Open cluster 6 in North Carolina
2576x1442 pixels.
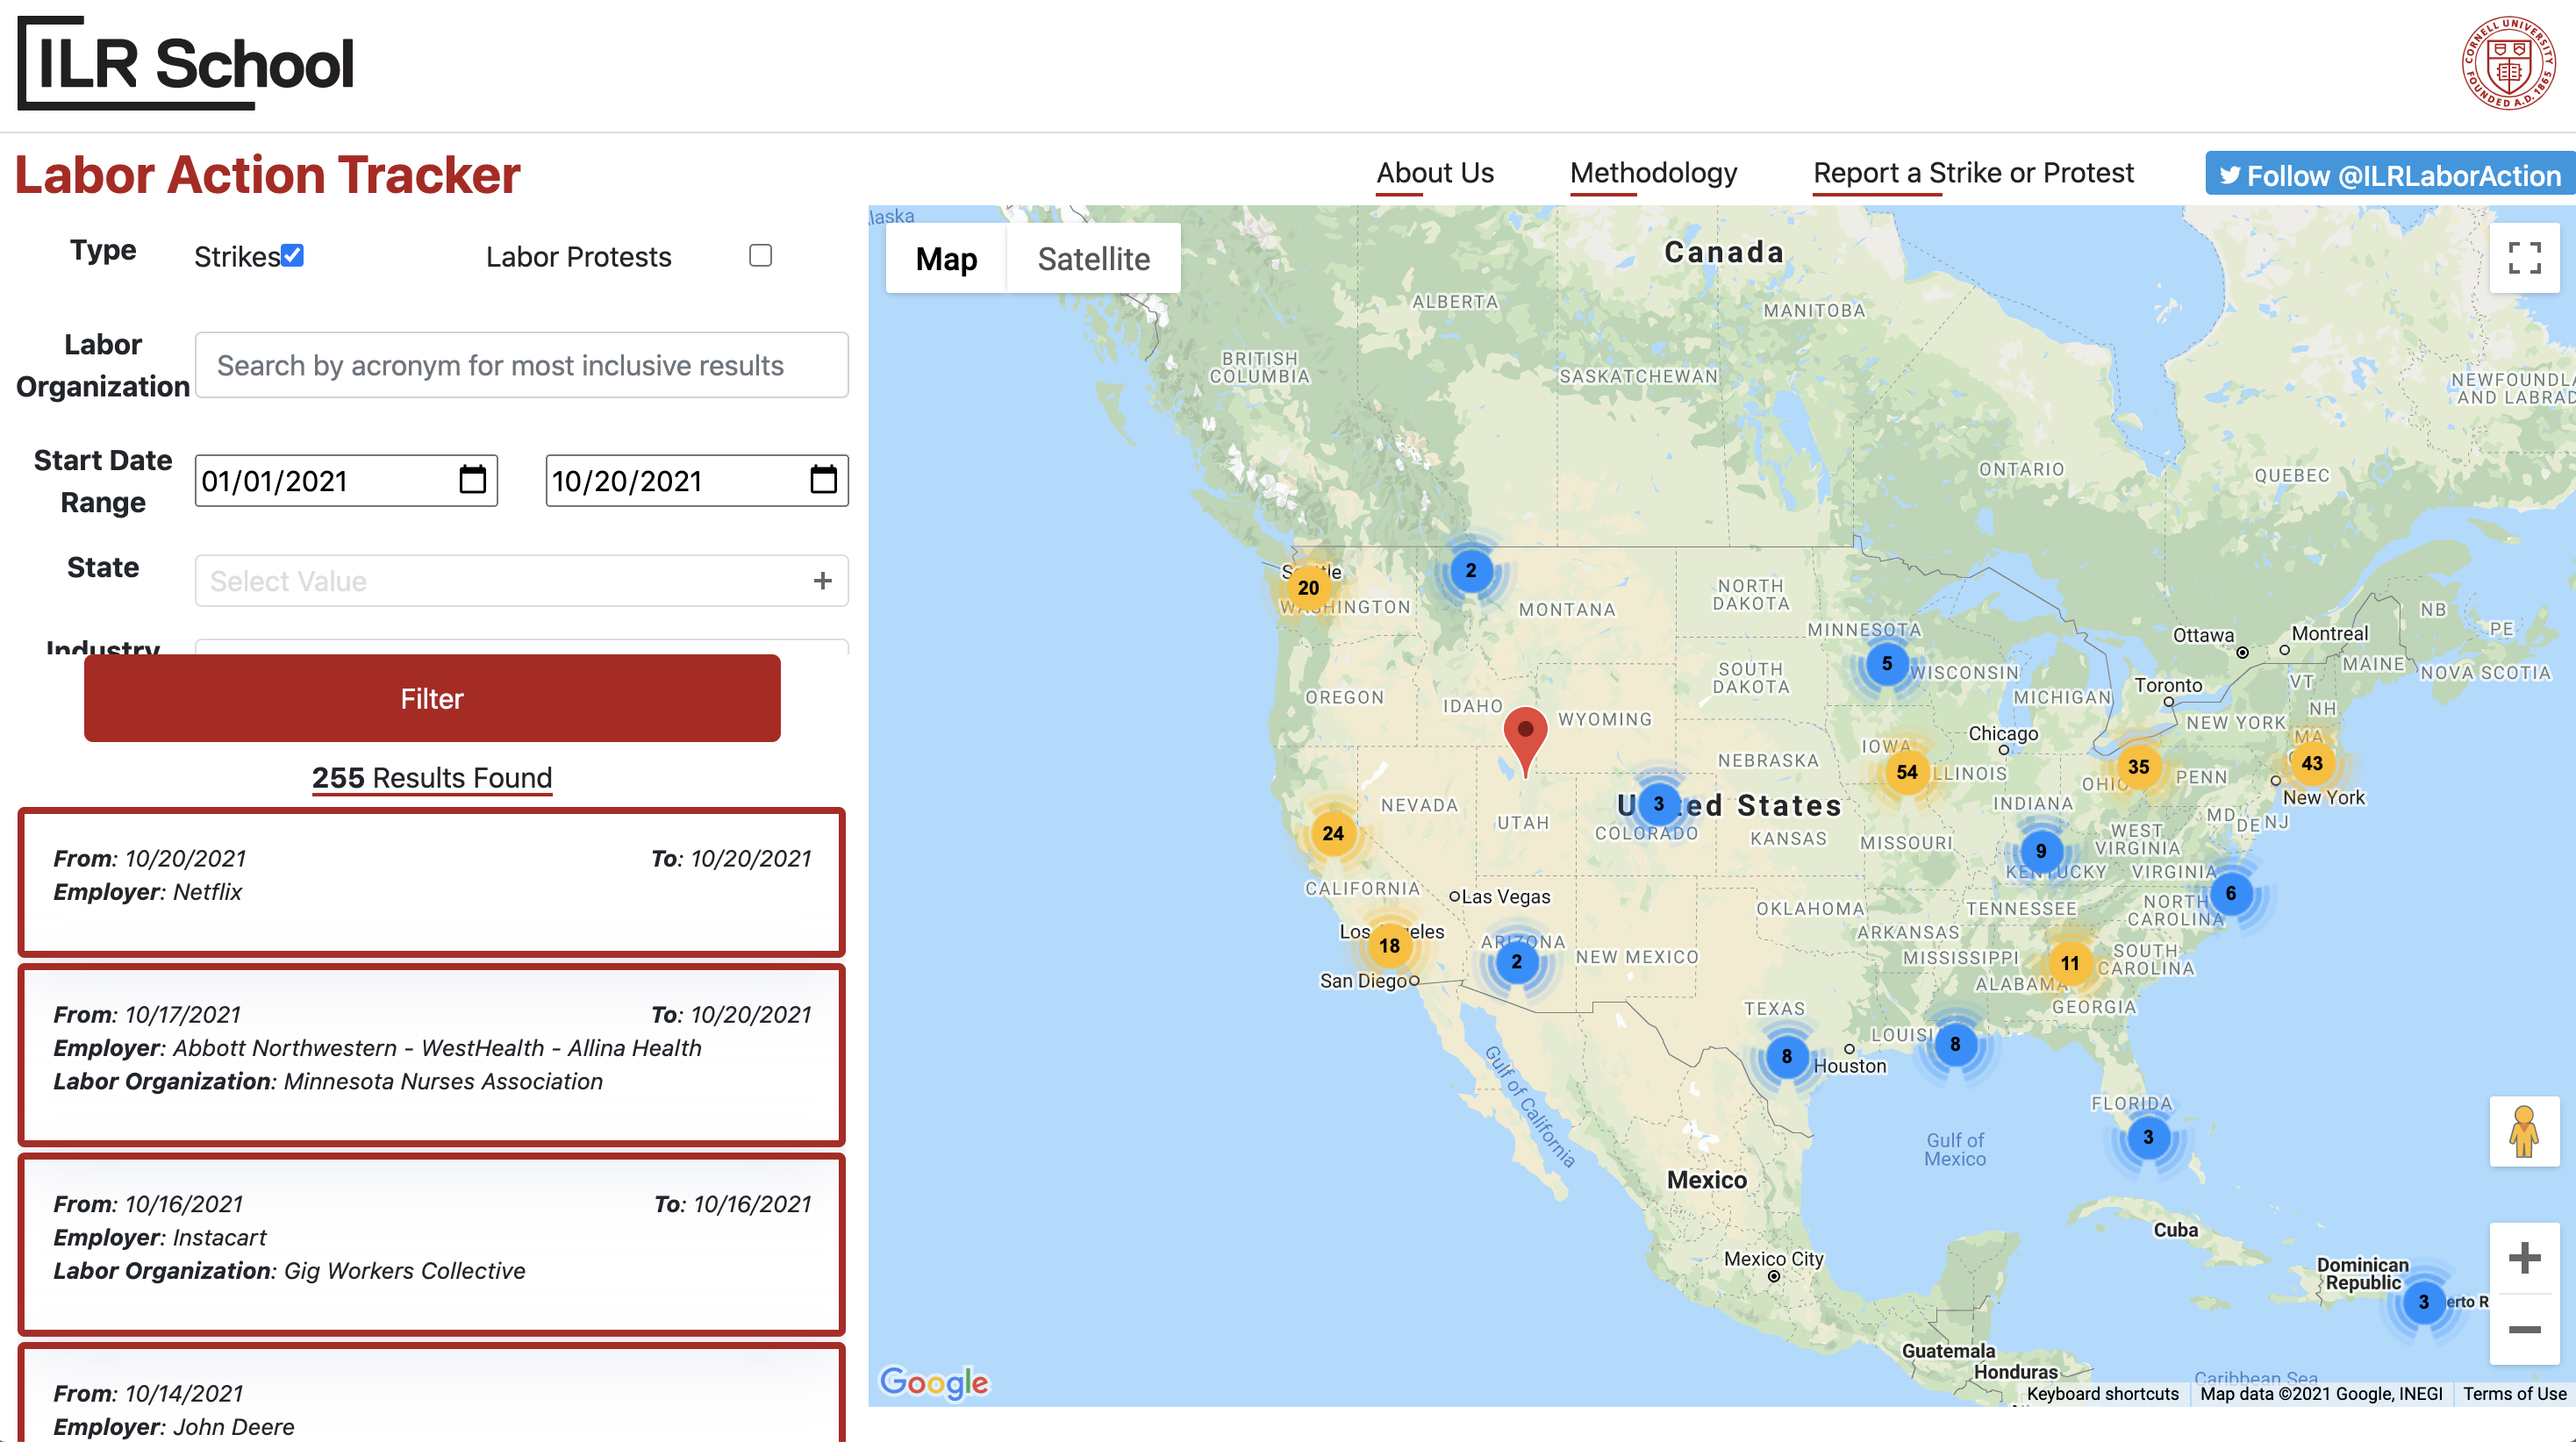[2230, 894]
